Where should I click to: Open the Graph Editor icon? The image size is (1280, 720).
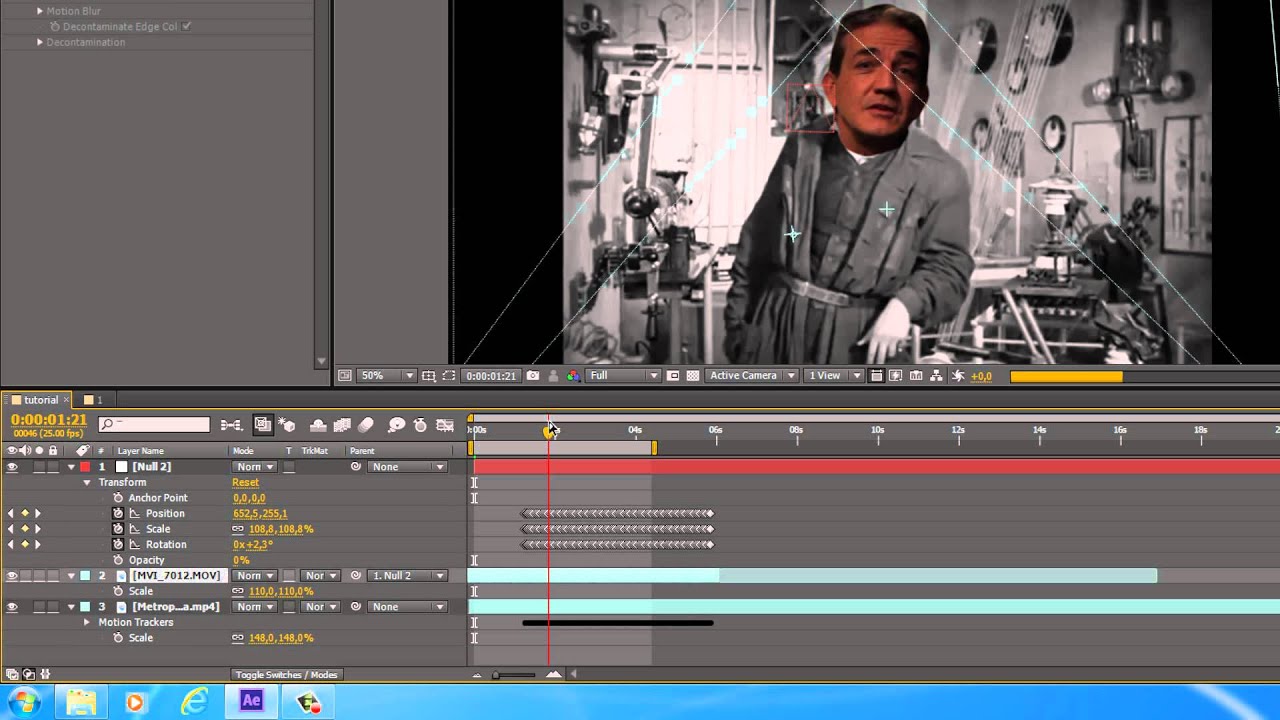tap(445, 425)
